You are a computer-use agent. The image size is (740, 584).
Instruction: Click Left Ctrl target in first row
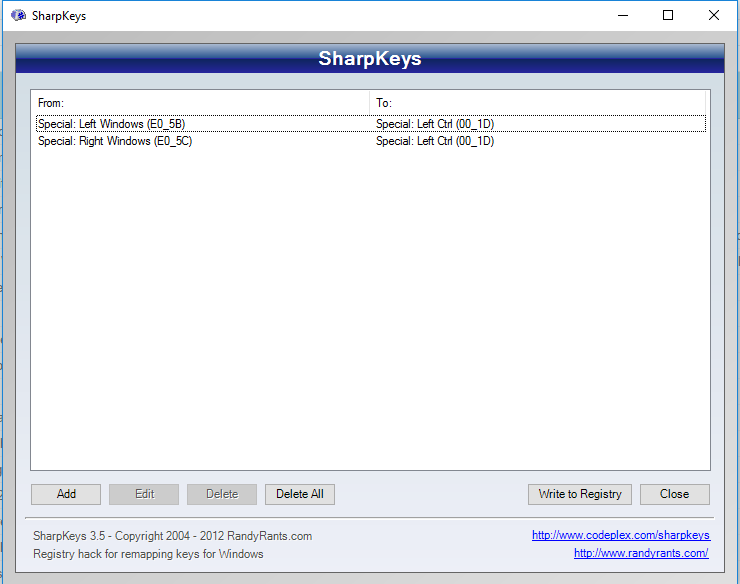tap(435, 124)
